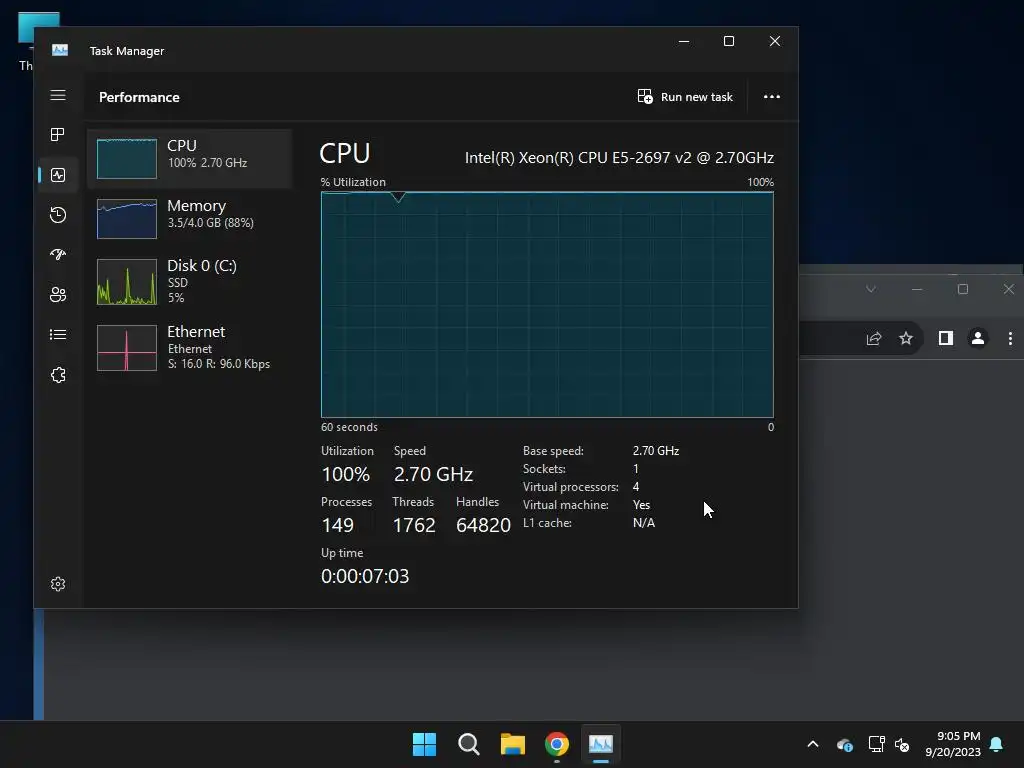
Task: Click the Base speed label
Action: (x=553, y=451)
